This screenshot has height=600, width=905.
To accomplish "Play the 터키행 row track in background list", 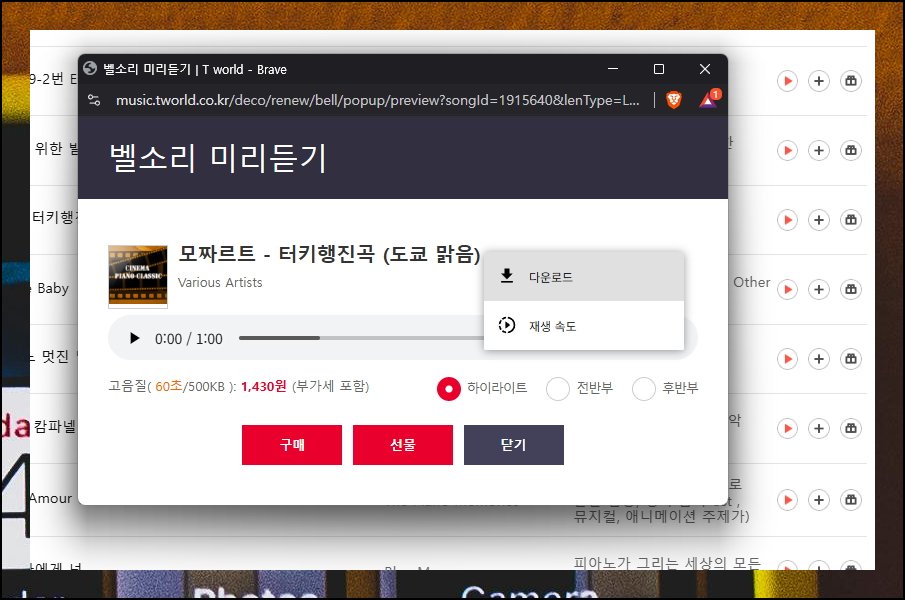I will [787, 220].
